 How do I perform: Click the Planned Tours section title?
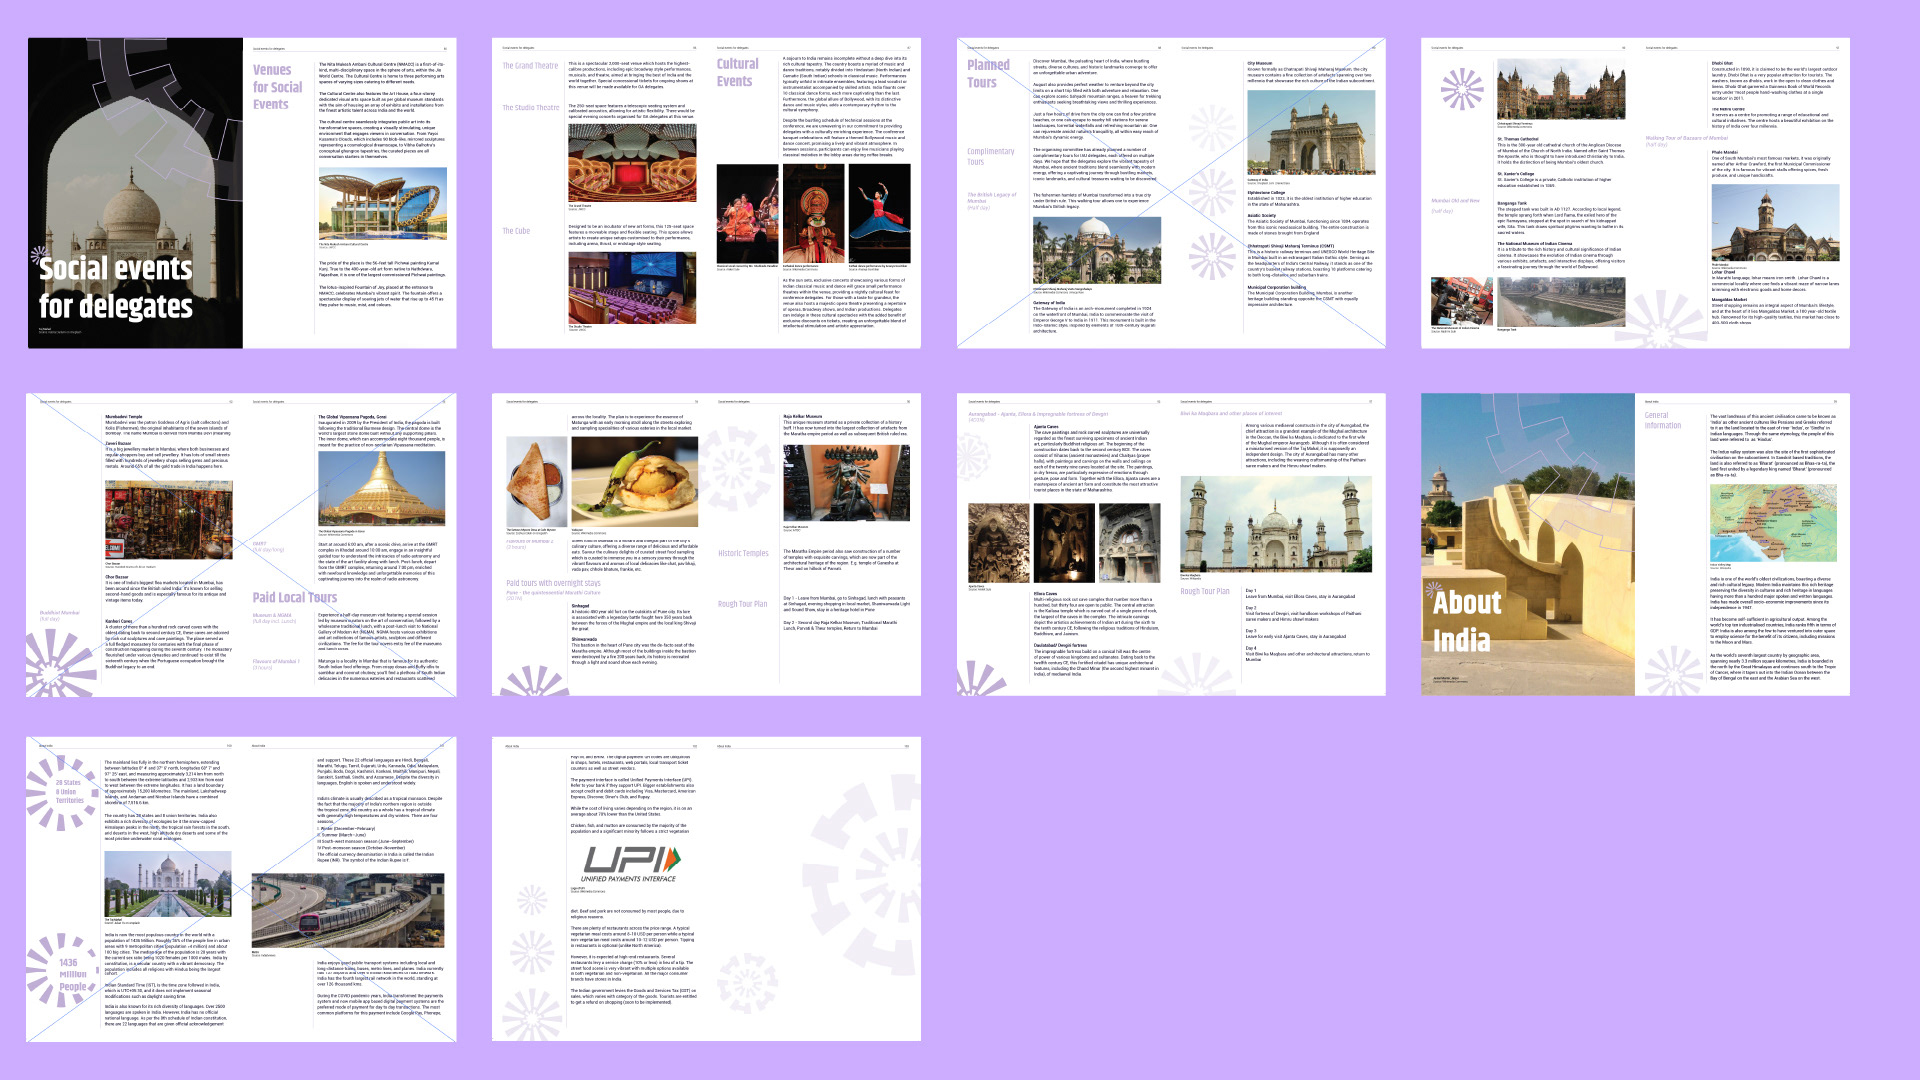988,73
